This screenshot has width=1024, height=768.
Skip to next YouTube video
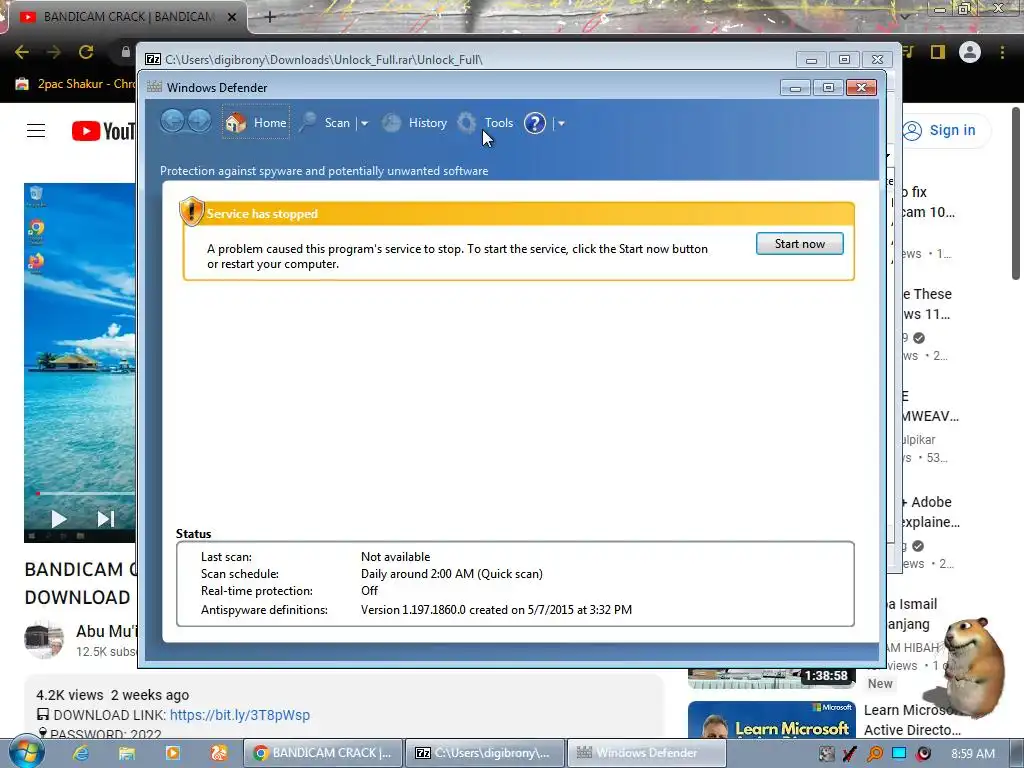(x=105, y=519)
